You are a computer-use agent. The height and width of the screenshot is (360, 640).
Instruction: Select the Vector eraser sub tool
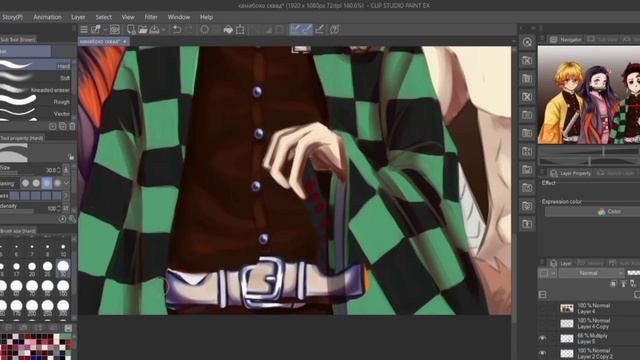36,113
